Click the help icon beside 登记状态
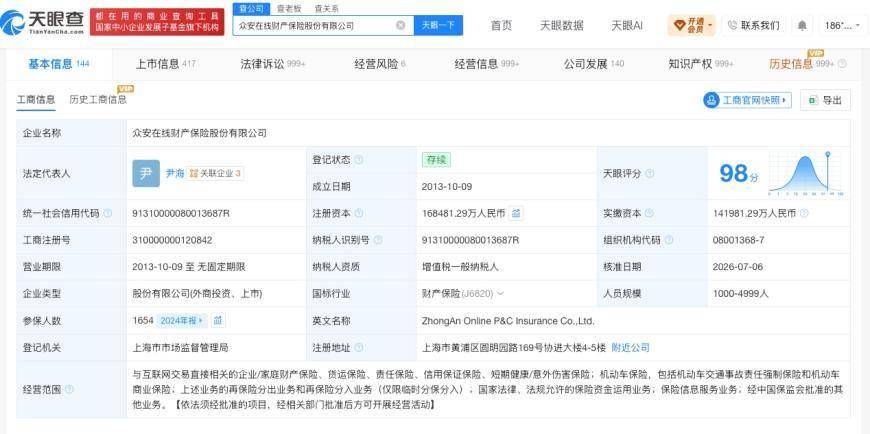The height and width of the screenshot is (434, 870). pos(359,160)
